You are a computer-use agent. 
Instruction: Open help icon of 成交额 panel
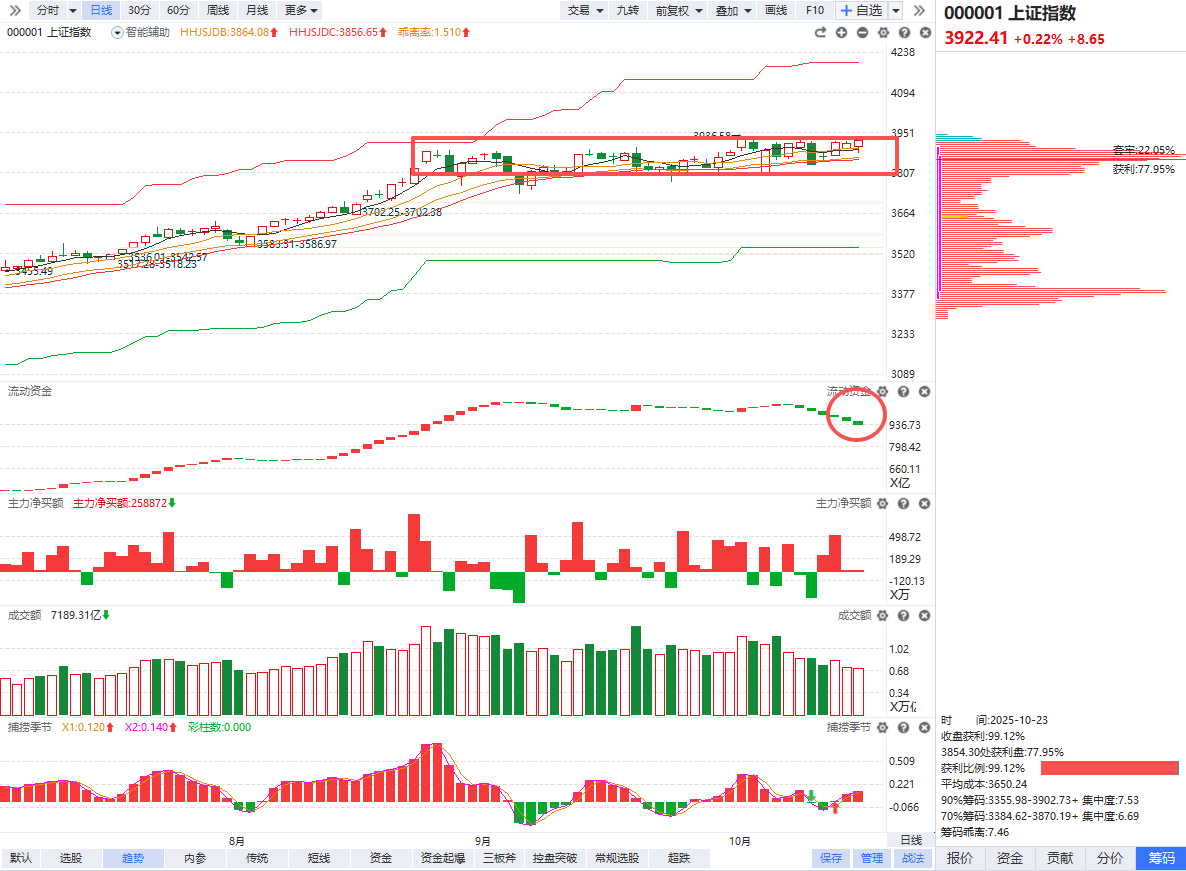903,615
